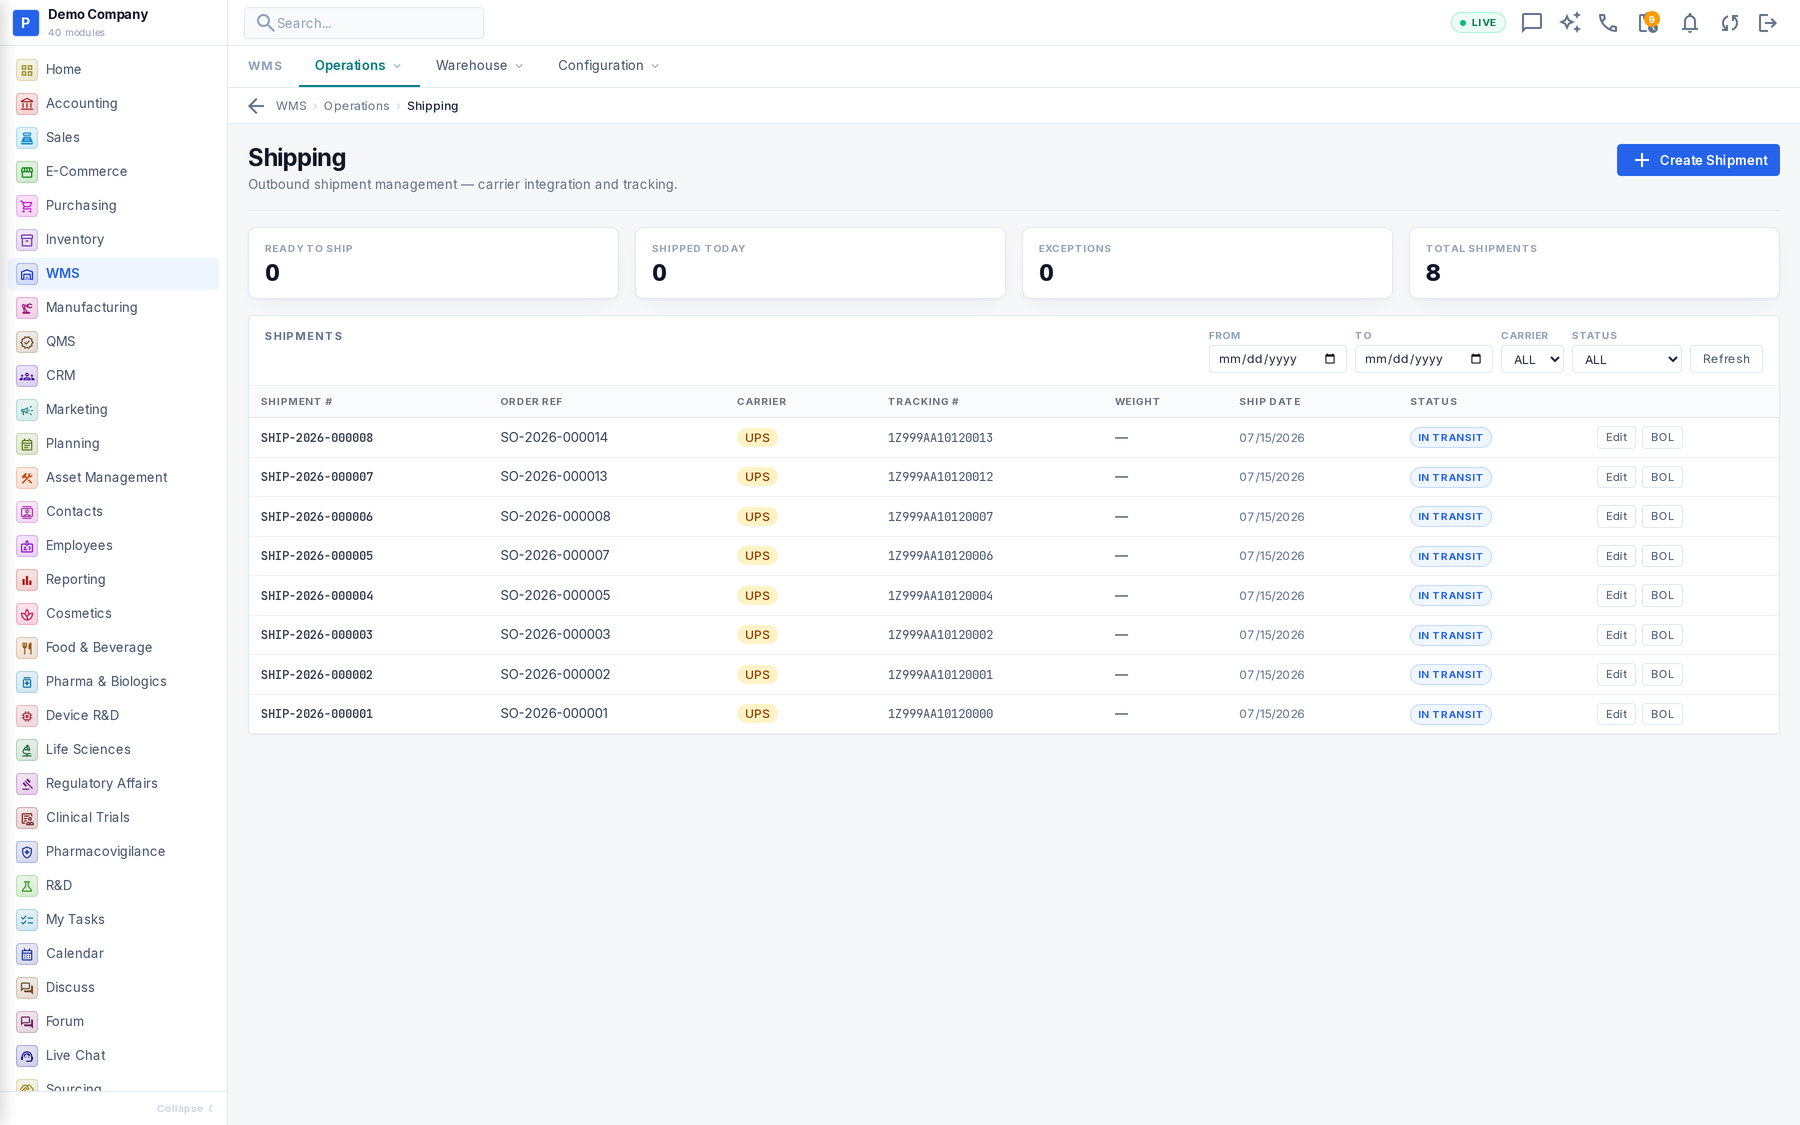Open the chat messages icon in top bar
Viewport: 1800px width, 1125px height.
coord(1531,23)
